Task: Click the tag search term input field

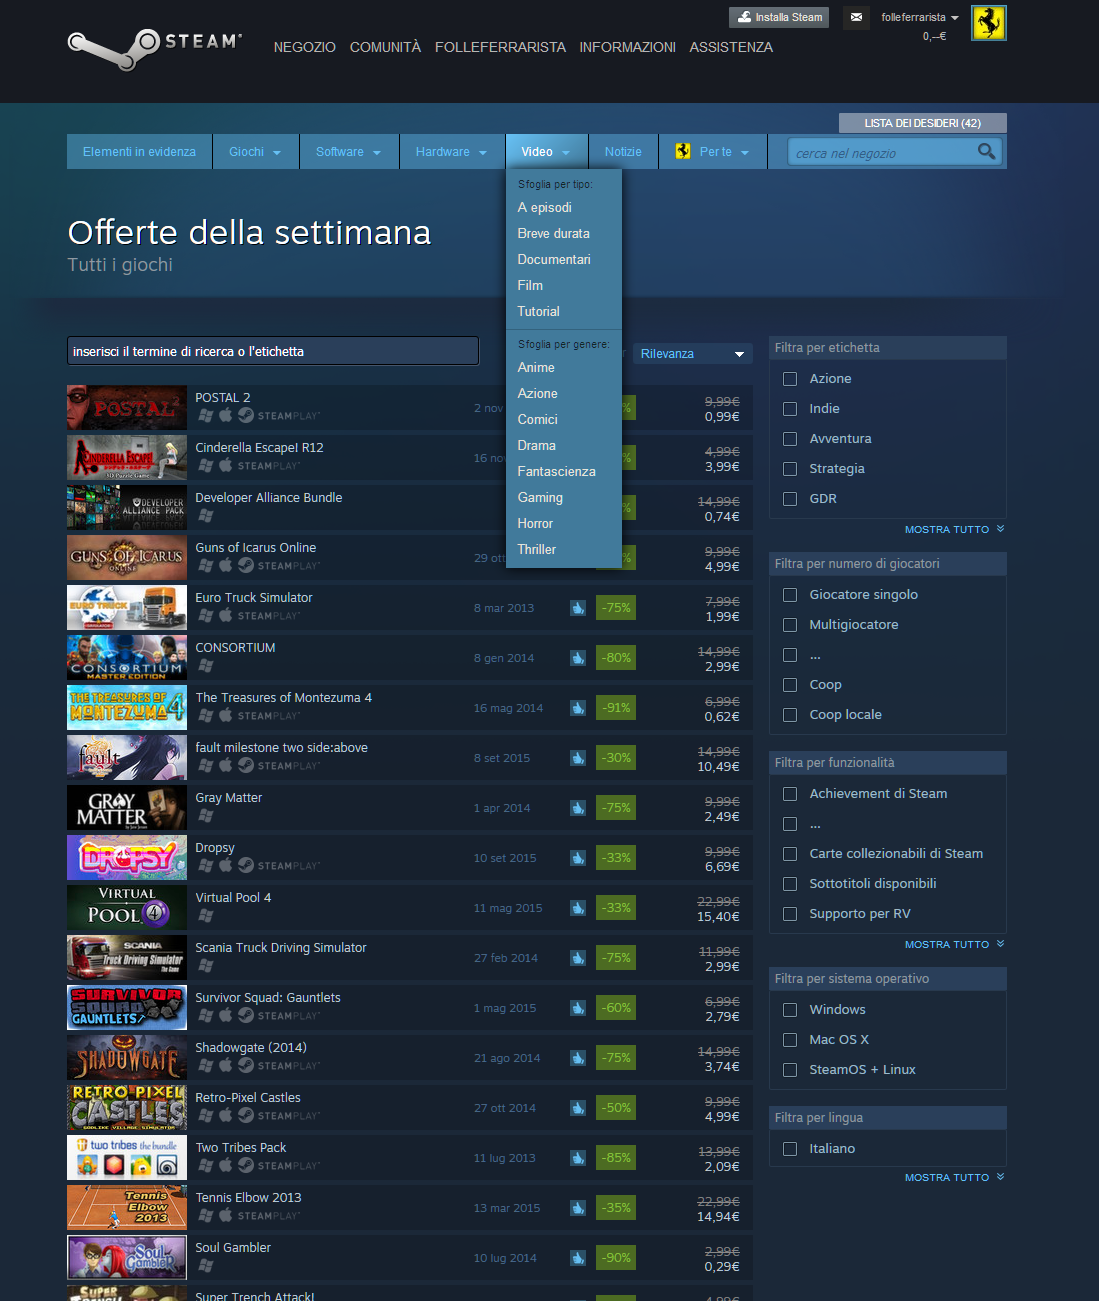Action: pyautogui.click(x=273, y=351)
